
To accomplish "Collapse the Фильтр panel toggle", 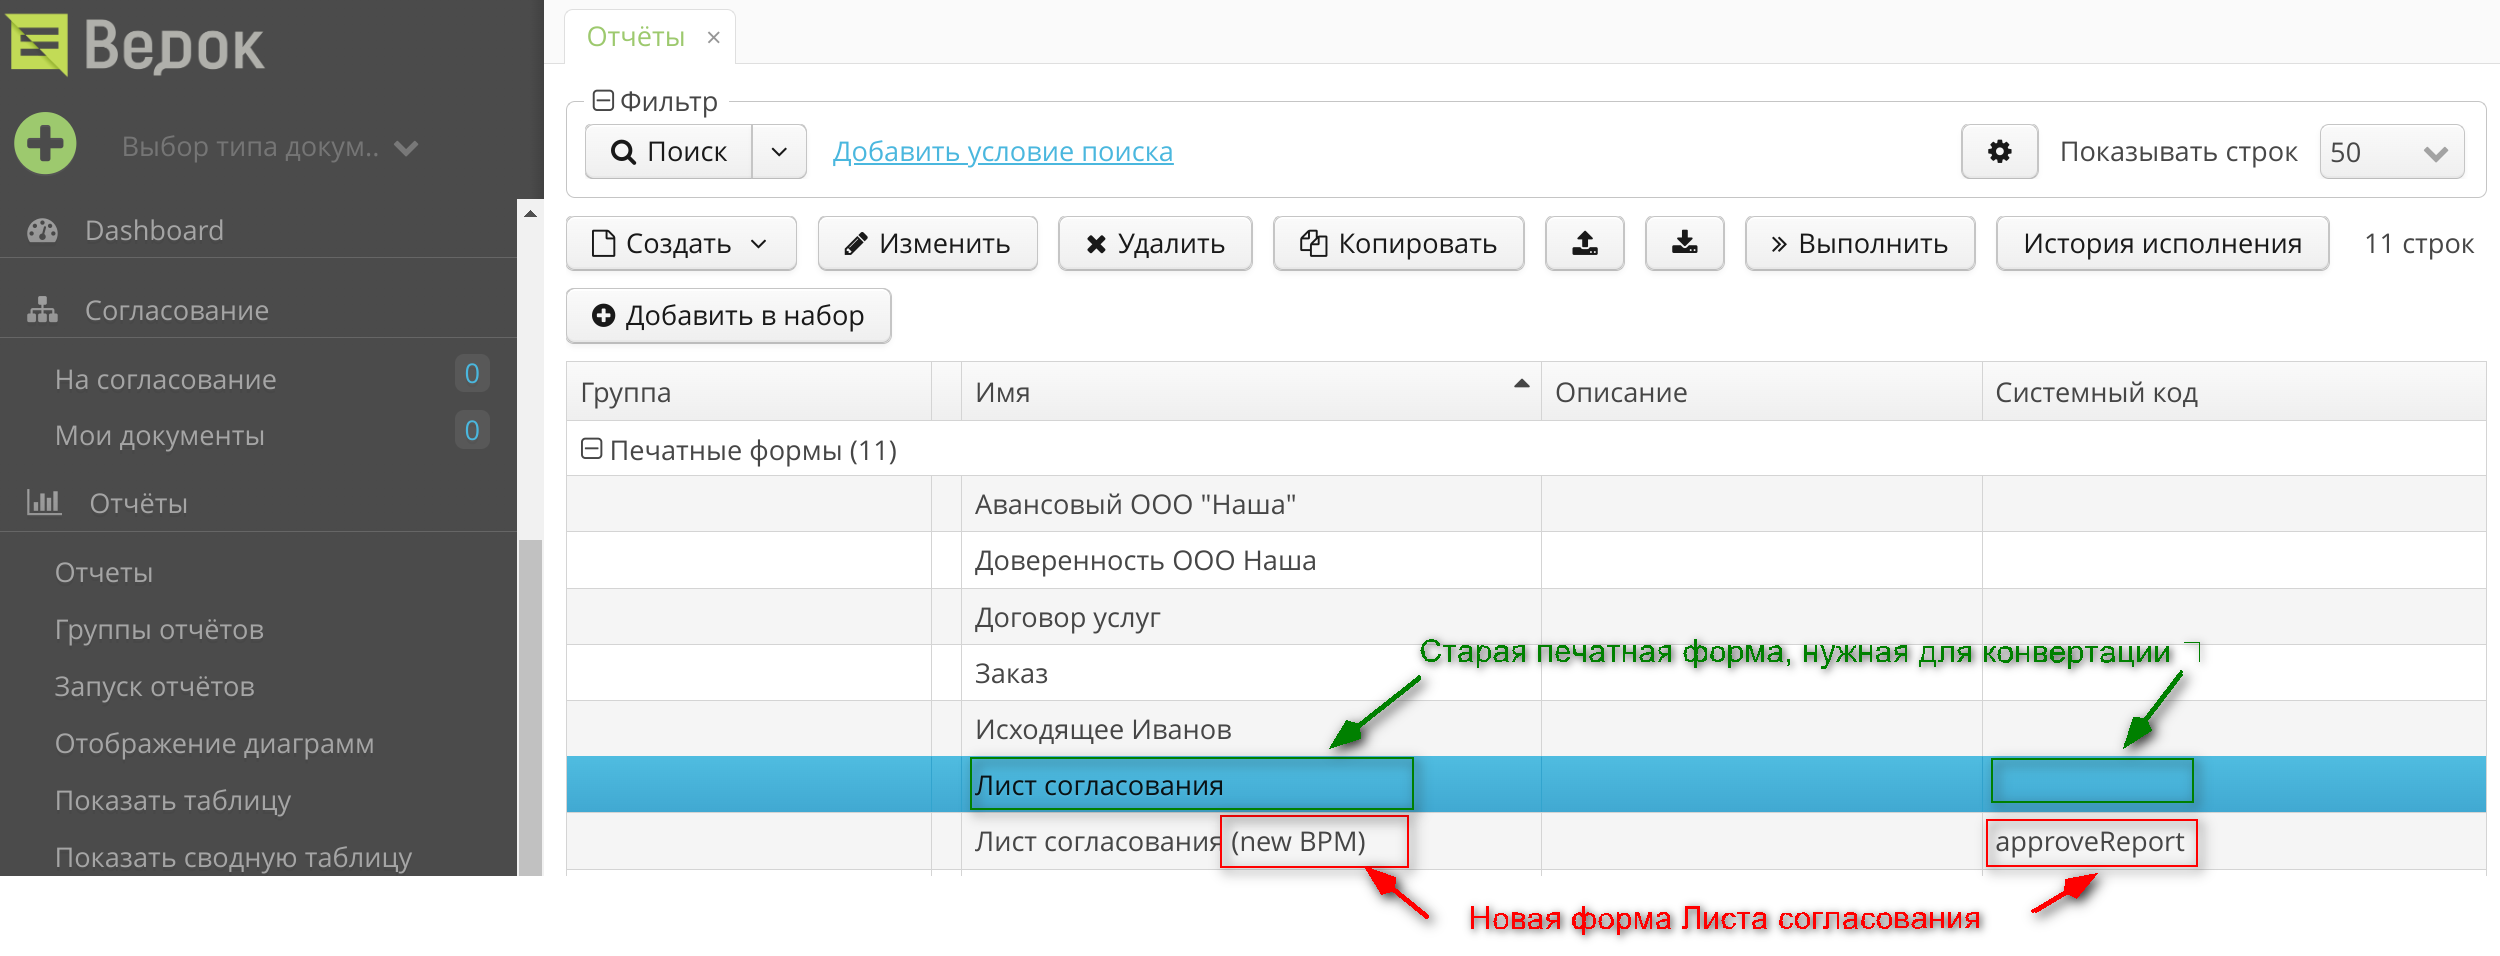I will pos(603,101).
